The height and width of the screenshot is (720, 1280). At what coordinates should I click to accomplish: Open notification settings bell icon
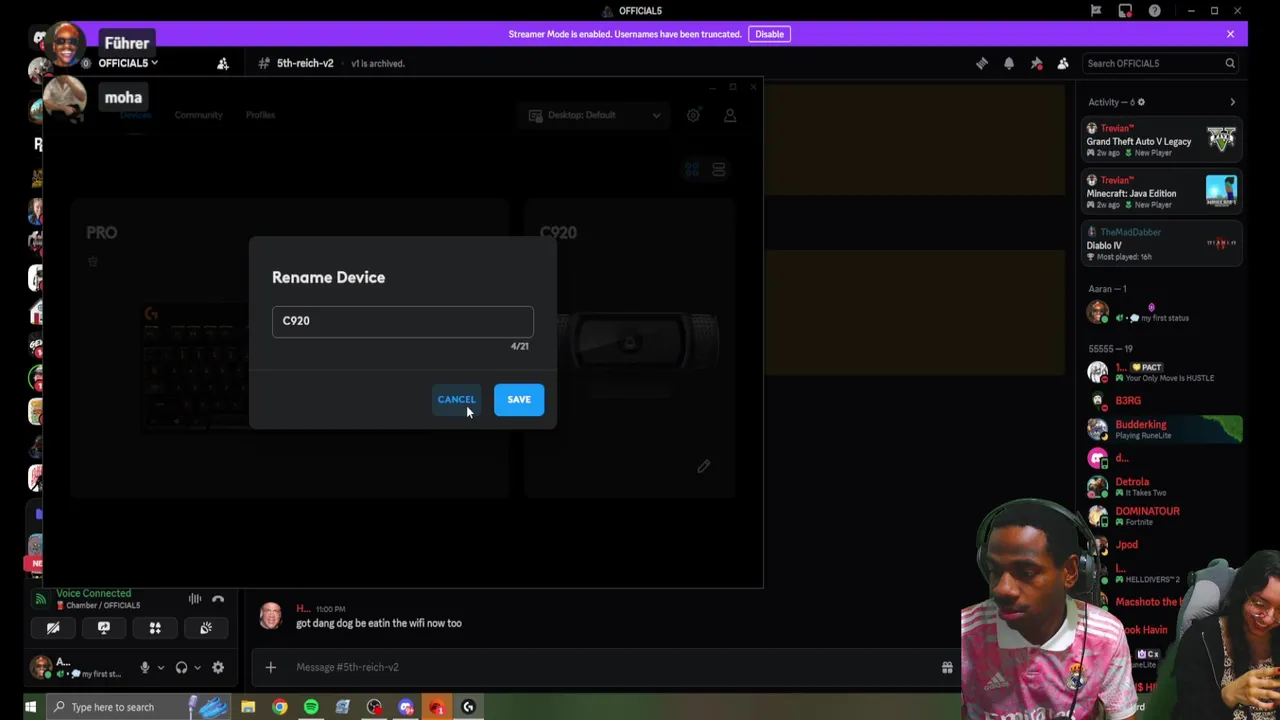1009,63
